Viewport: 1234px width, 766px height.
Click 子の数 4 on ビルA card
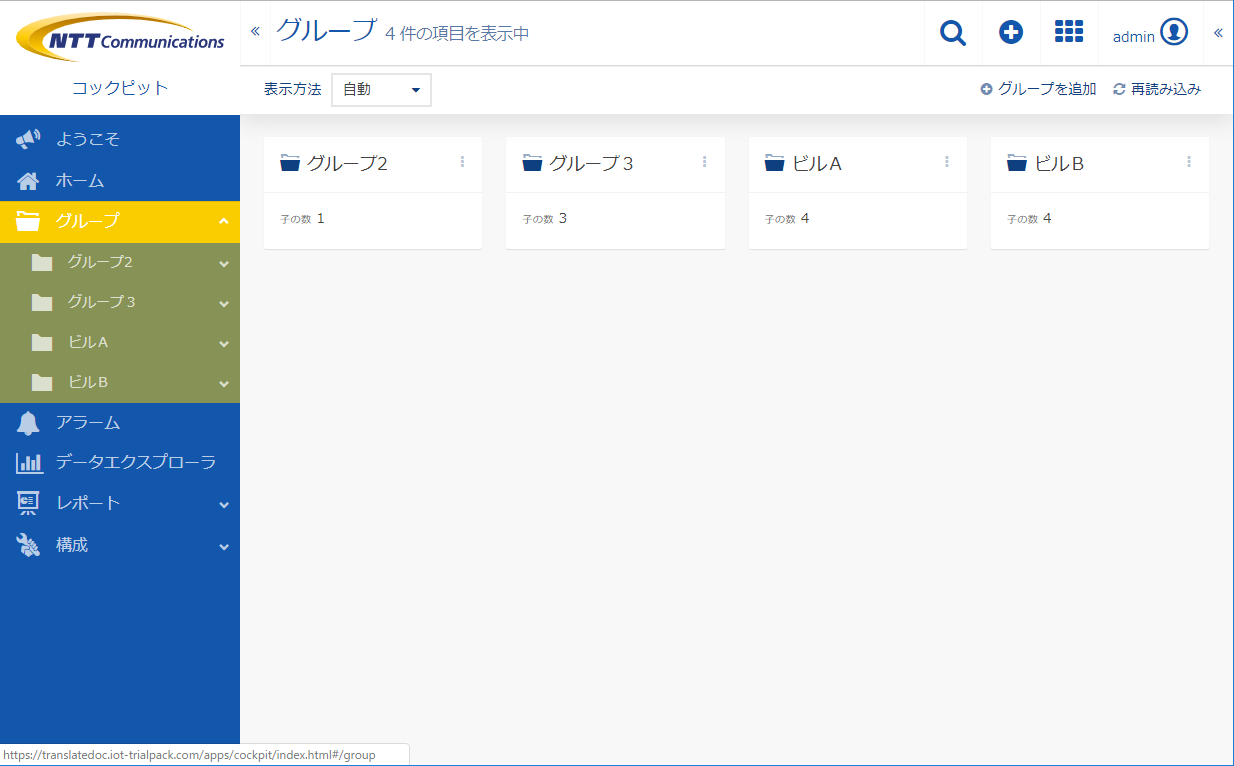pos(787,218)
